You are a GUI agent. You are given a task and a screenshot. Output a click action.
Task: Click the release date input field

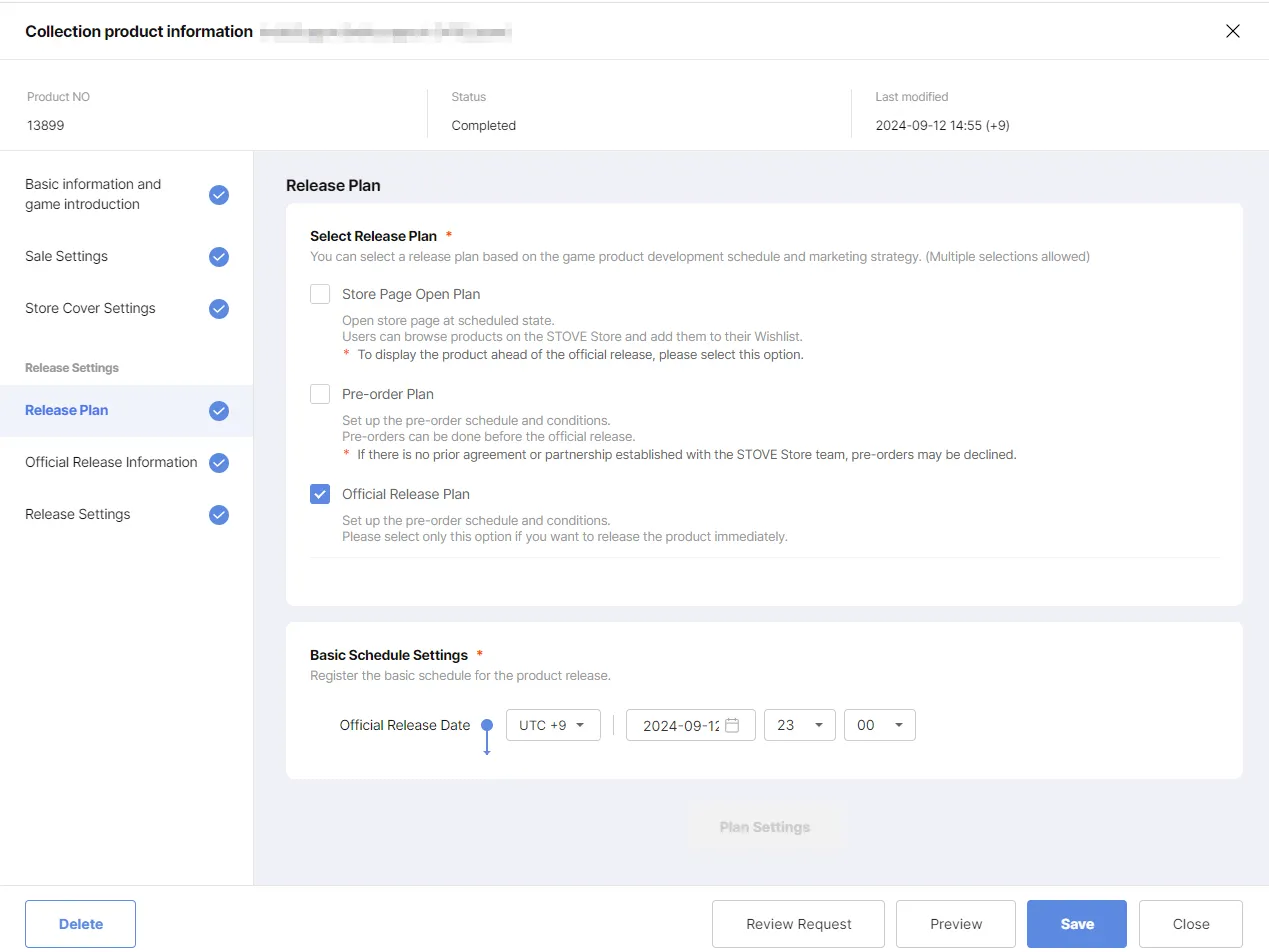[680, 725]
